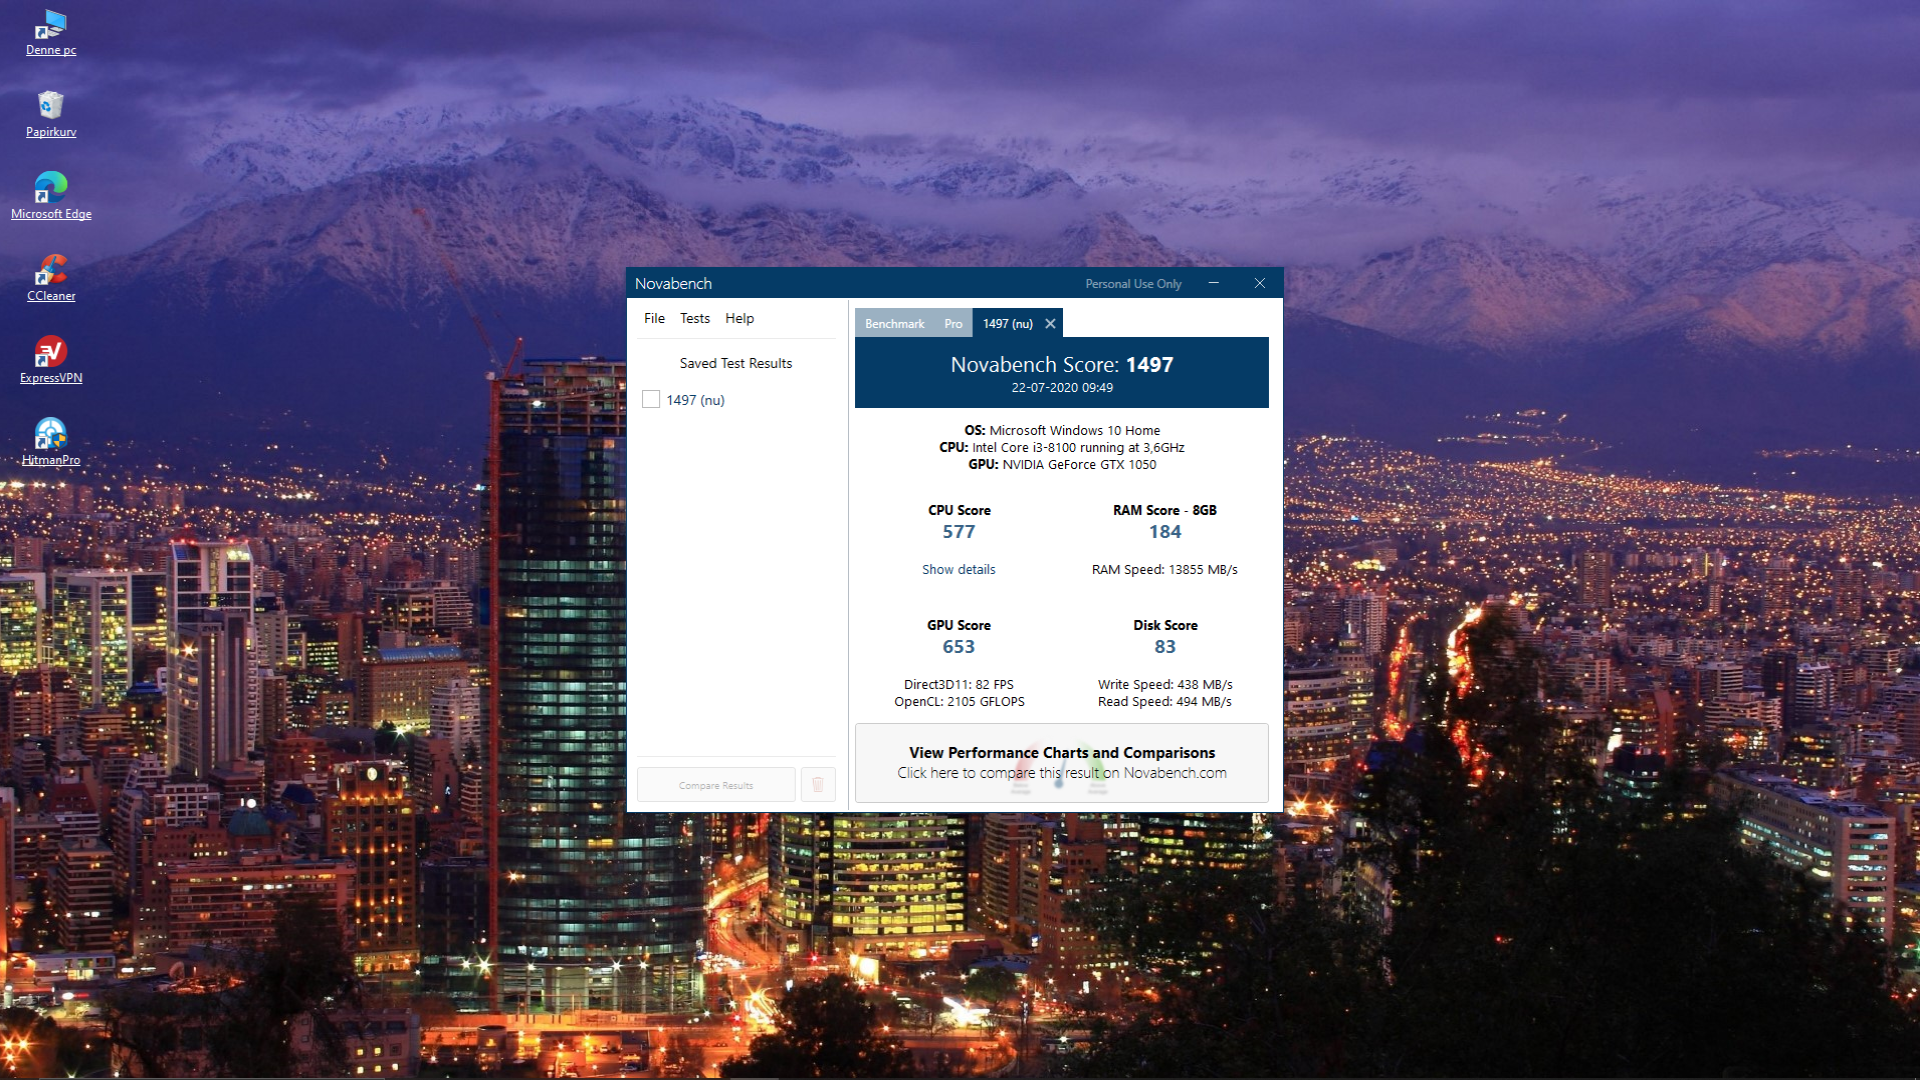This screenshot has width=1920, height=1080.
Task: Switch to the Pro tab
Action: coord(953,324)
